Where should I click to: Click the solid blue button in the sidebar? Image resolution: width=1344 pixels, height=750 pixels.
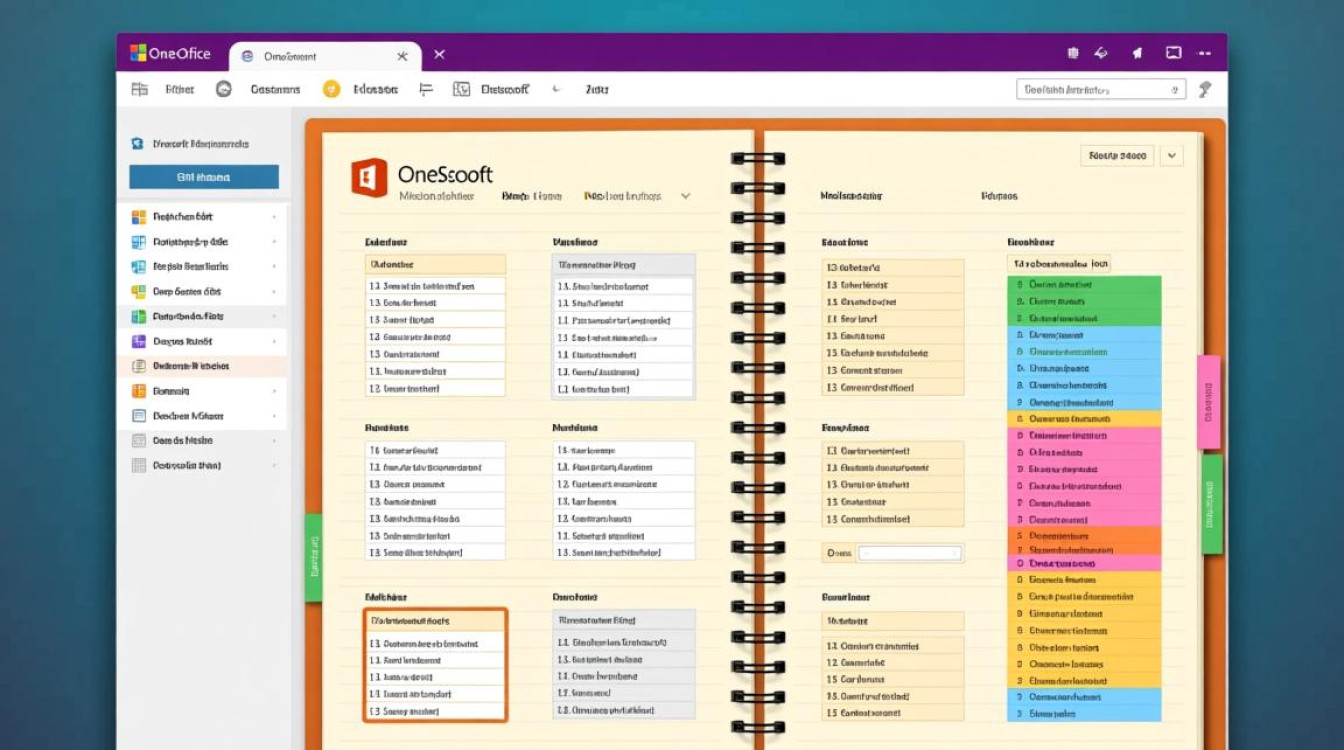(204, 177)
